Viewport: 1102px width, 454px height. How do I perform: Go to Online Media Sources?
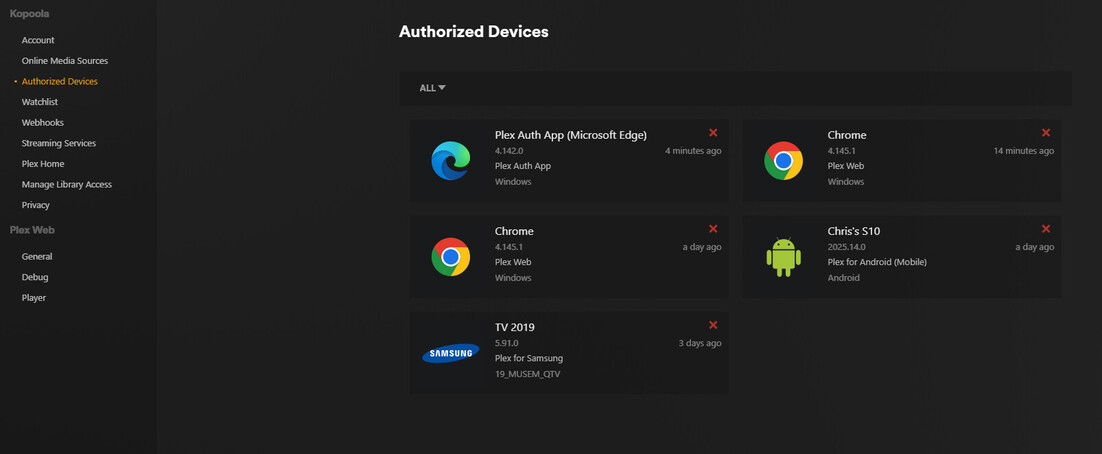click(65, 60)
